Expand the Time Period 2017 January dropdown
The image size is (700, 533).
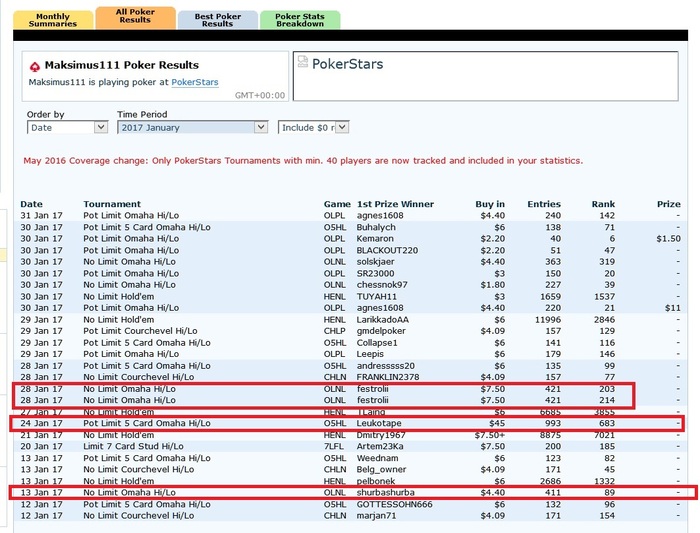tap(192, 128)
